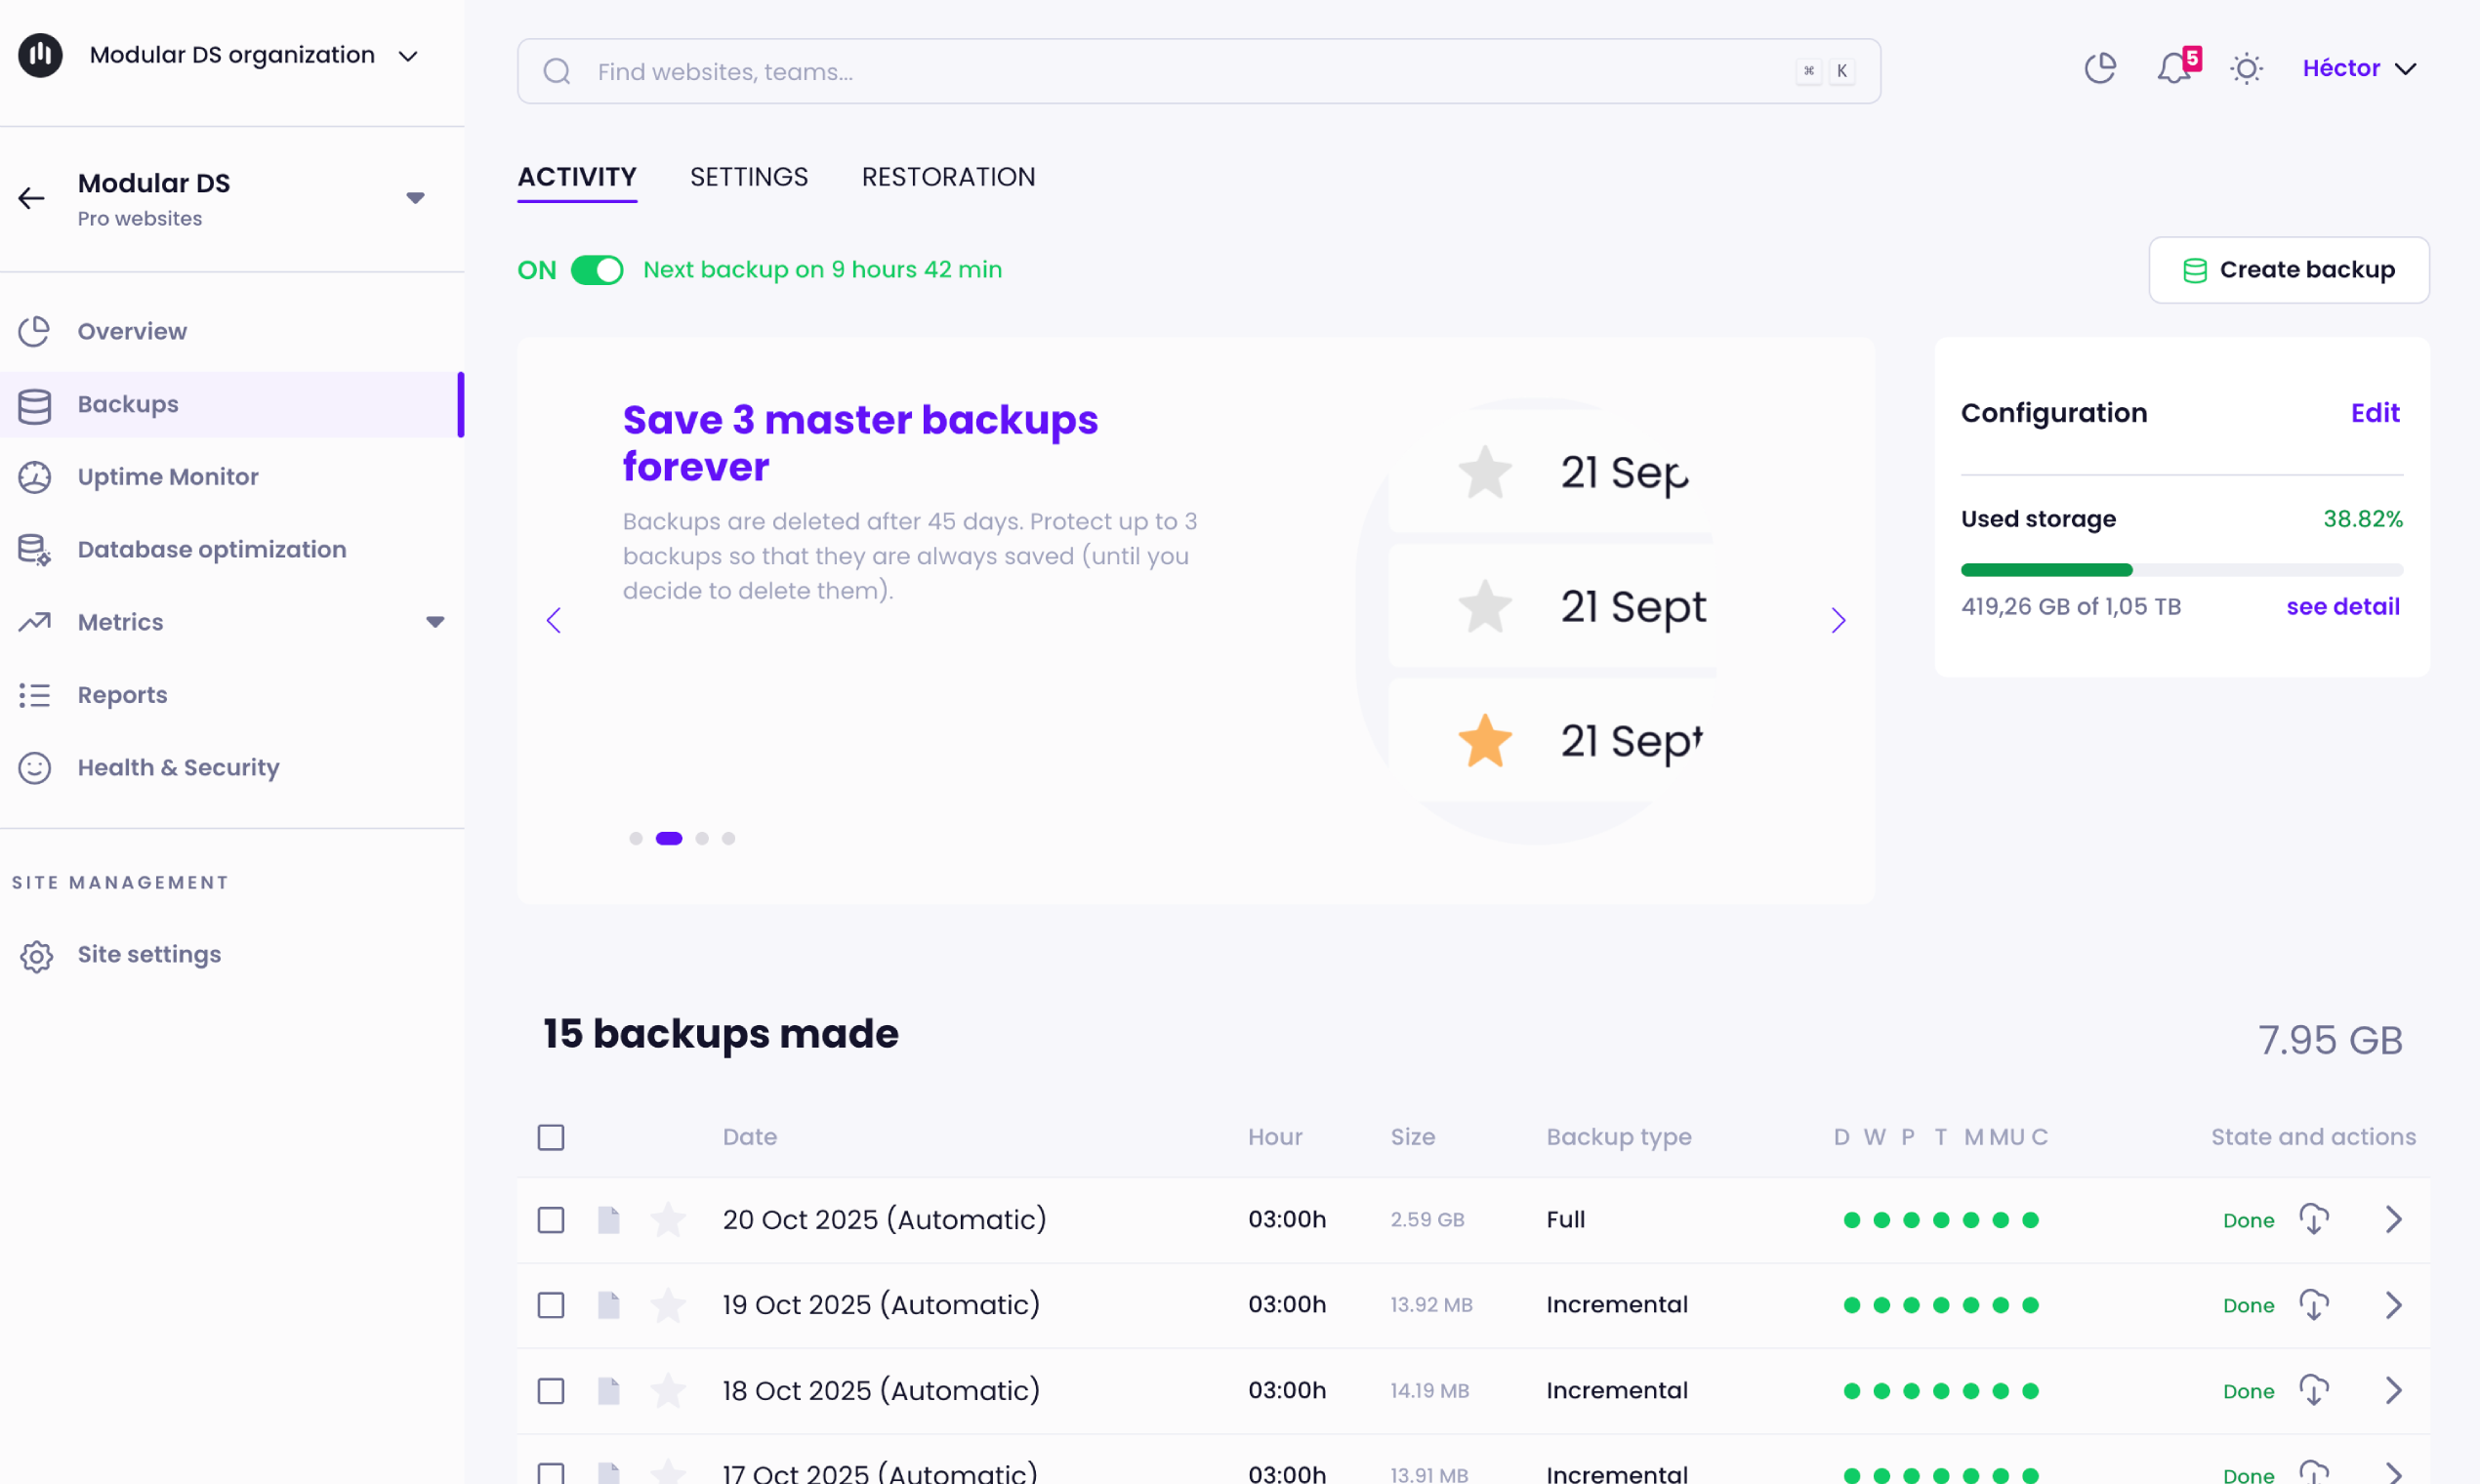
Task: Star the 19 Oct 2025 backup
Action: pos(668,1305)
